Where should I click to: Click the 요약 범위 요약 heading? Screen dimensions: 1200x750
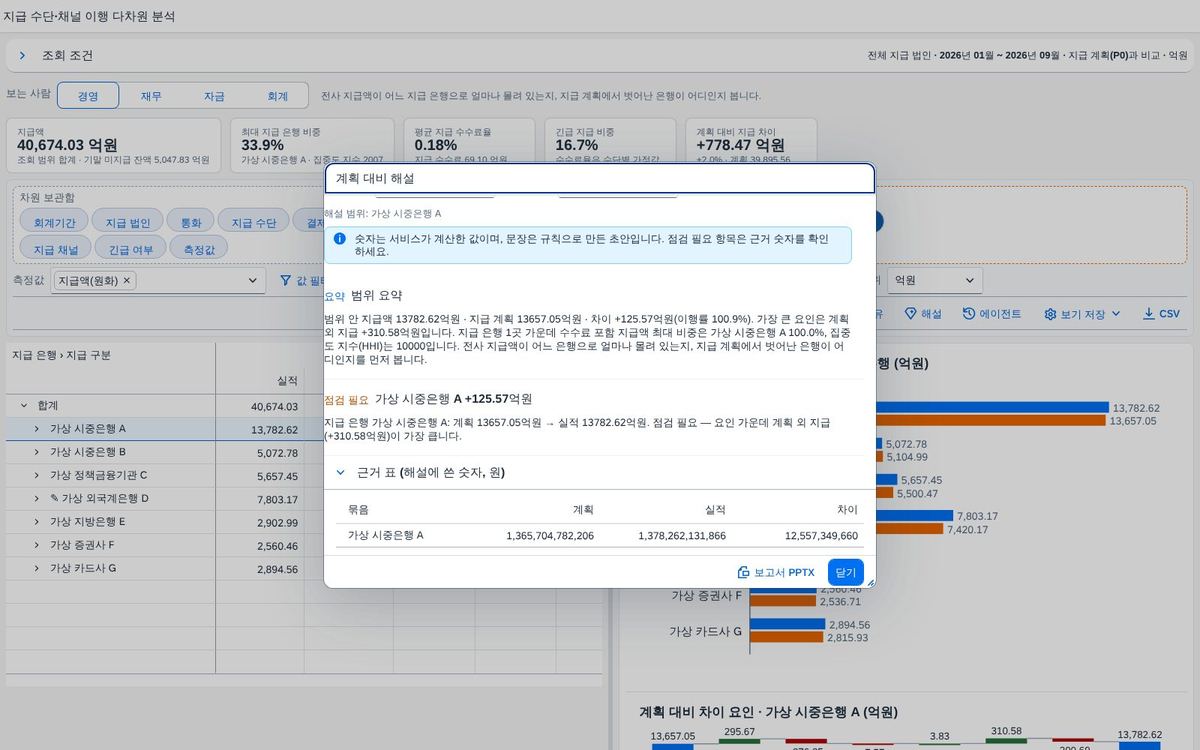(363, 296)
